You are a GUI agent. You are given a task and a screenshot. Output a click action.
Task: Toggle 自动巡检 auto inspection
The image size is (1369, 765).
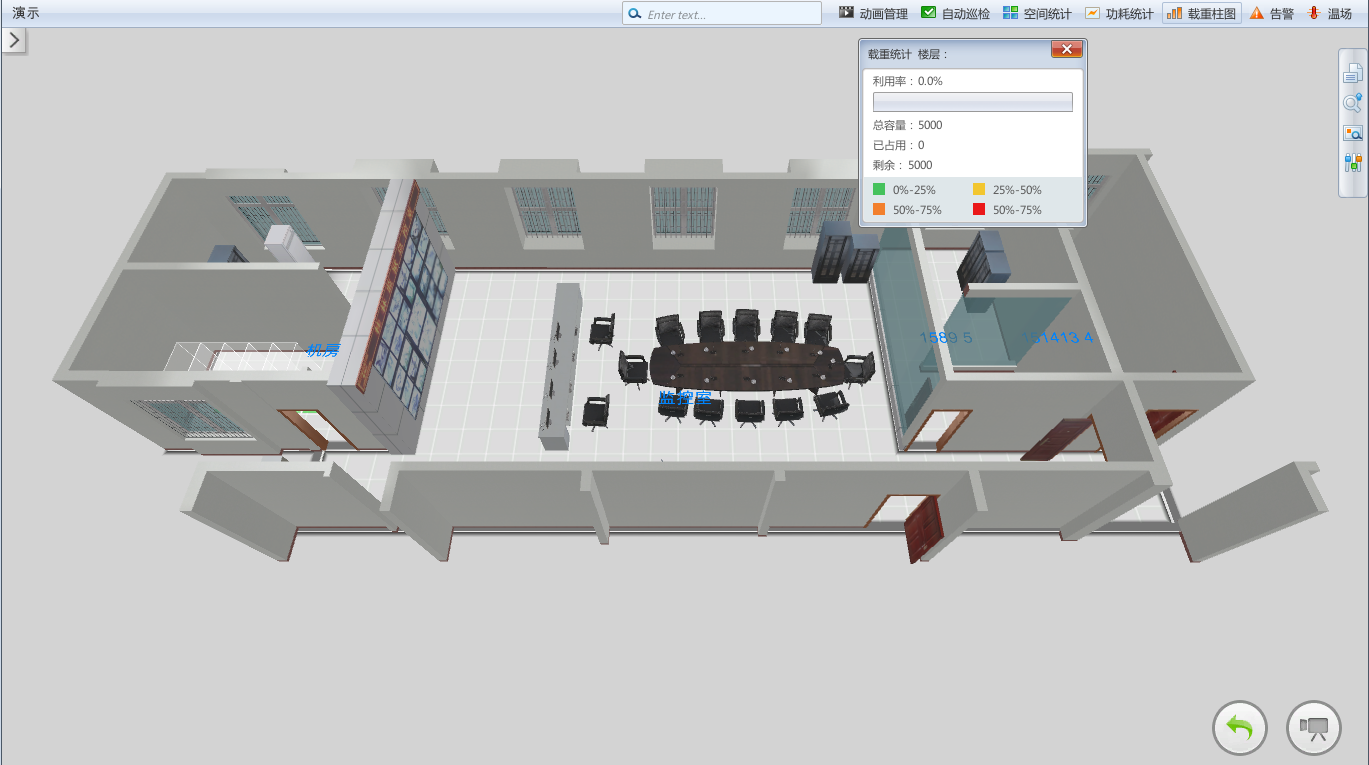[955, 14]
